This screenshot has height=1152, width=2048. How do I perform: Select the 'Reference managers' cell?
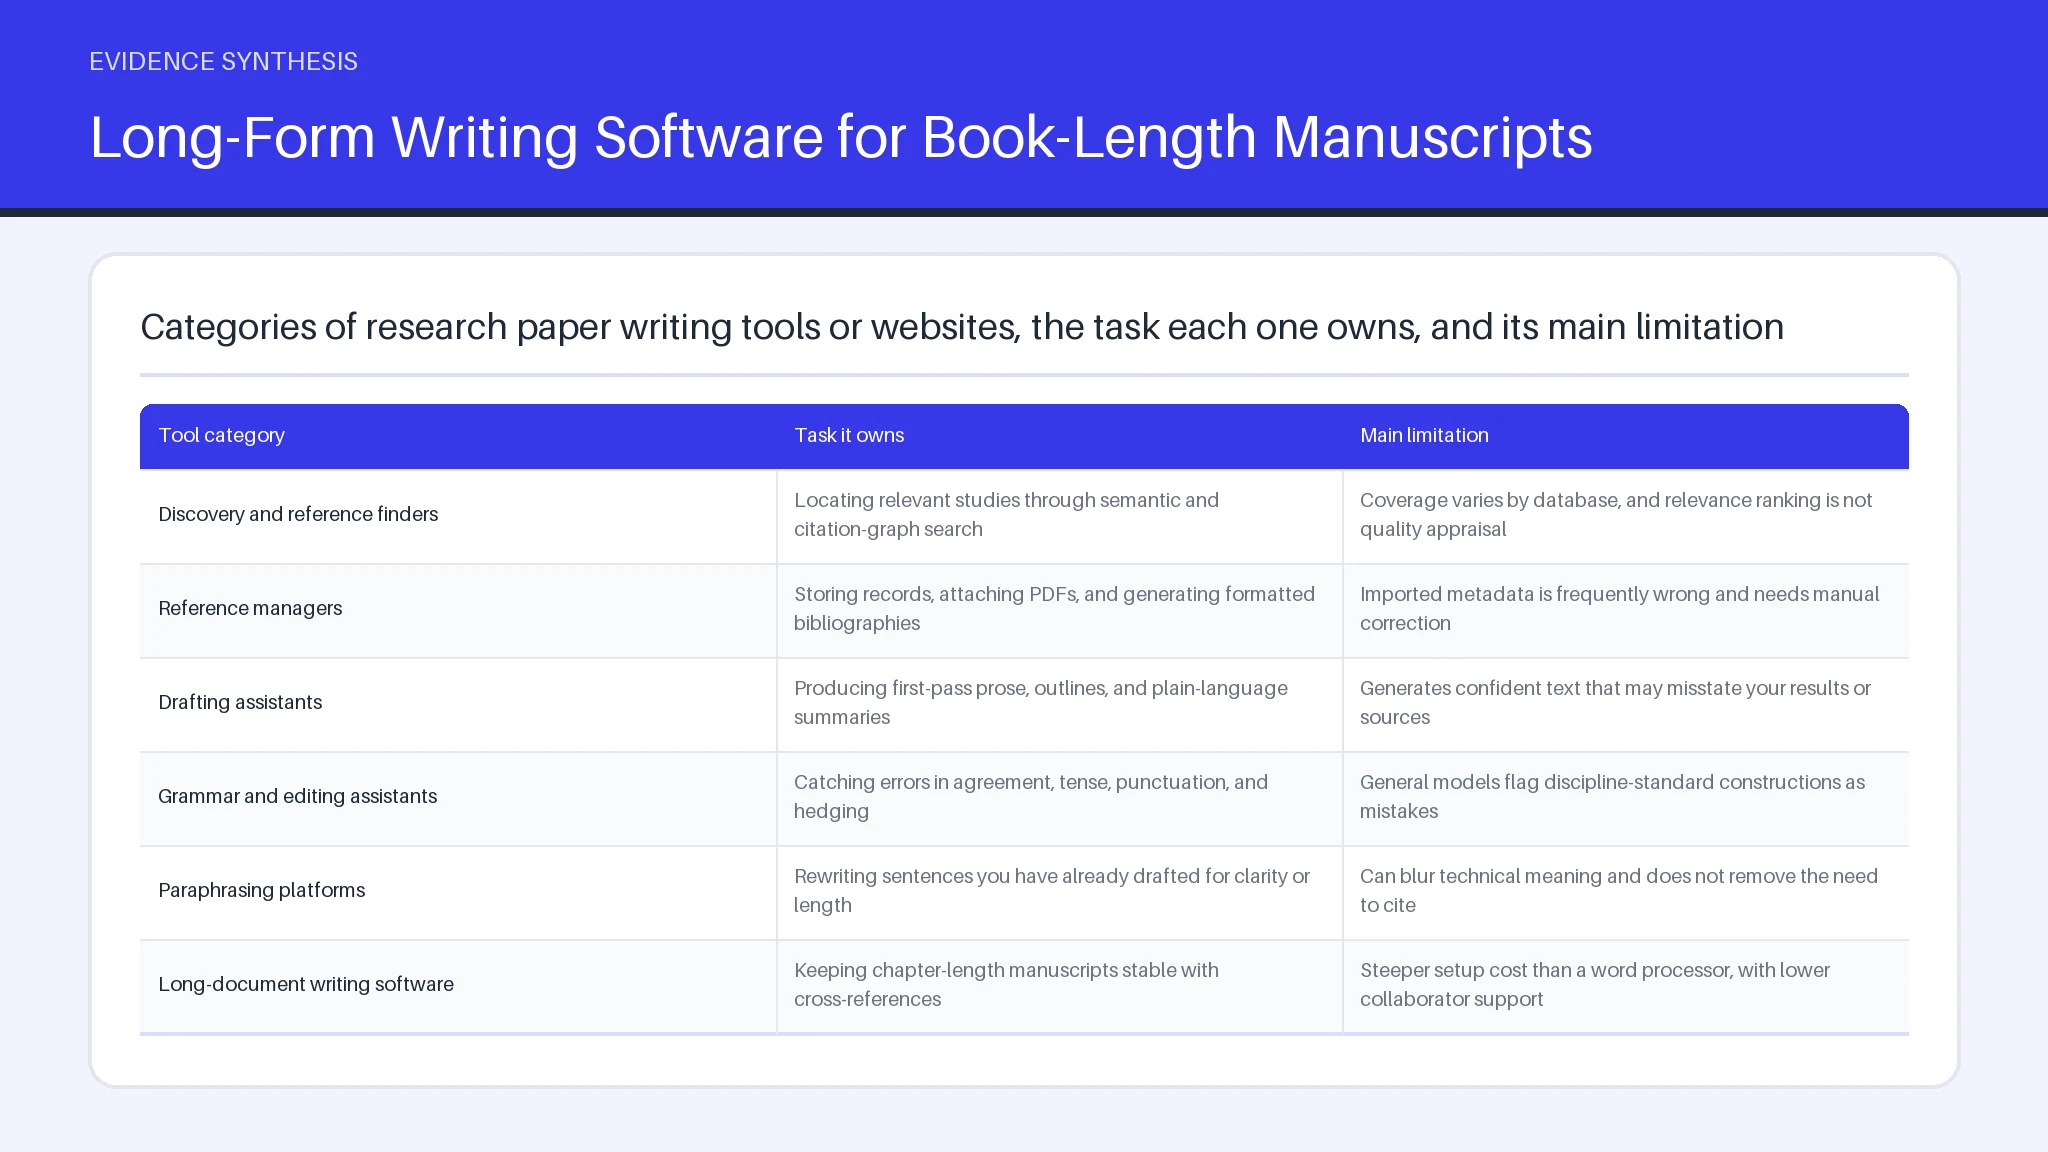tap(458, 610)
